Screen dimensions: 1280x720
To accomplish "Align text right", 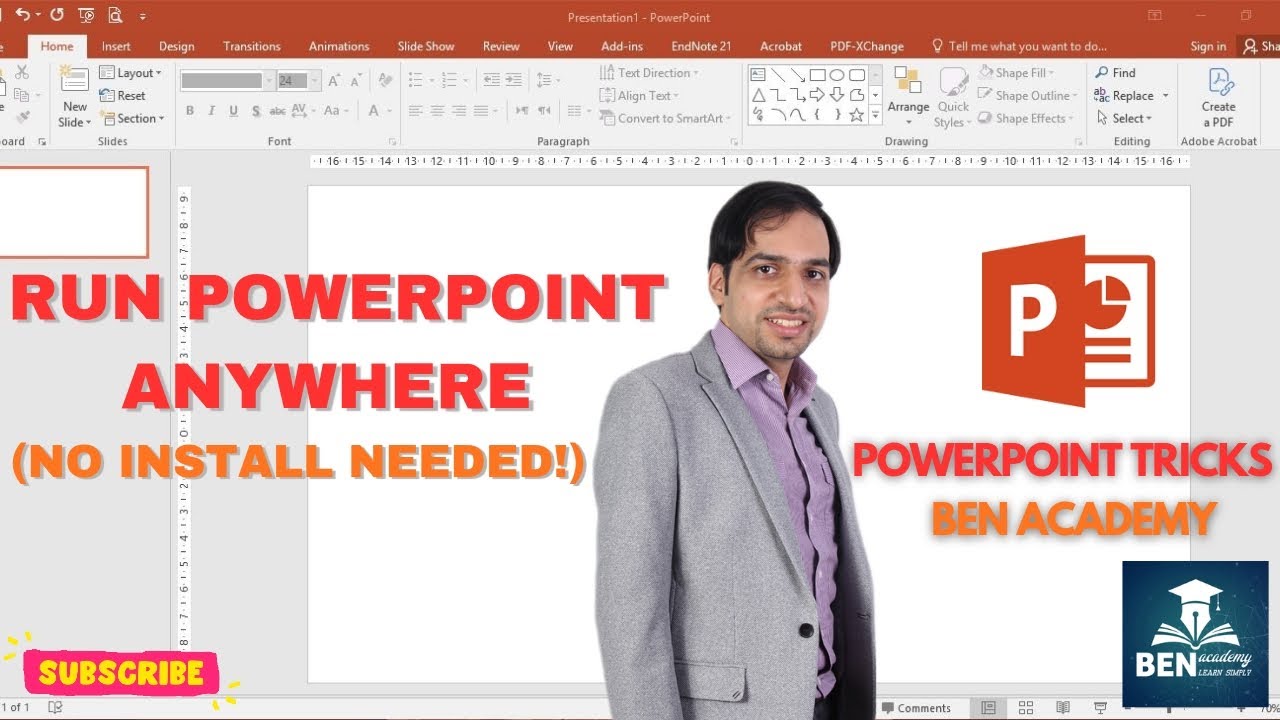I will pyautogui.click(x=460, y=111).
